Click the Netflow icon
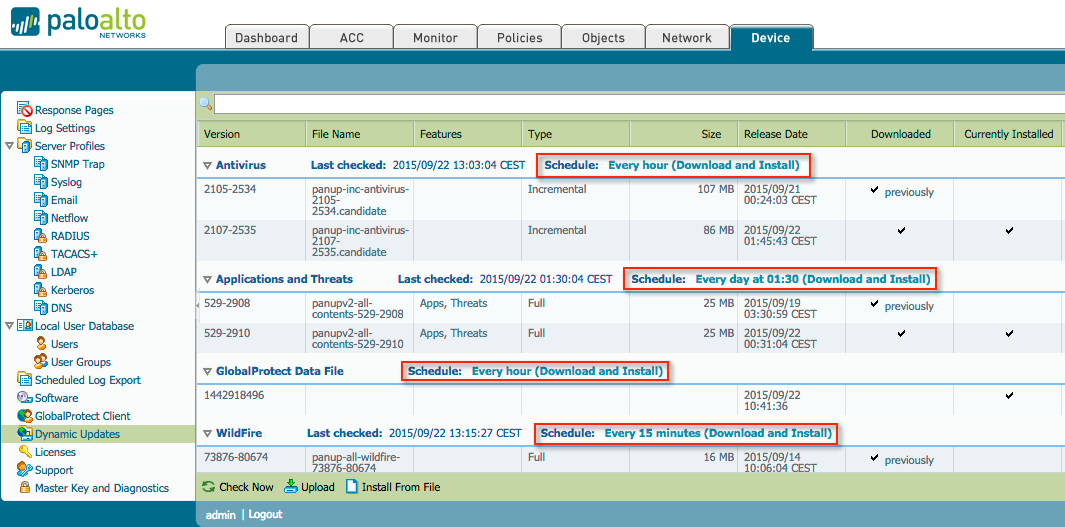Viewport: 1065px width, 527px height. 40,218
